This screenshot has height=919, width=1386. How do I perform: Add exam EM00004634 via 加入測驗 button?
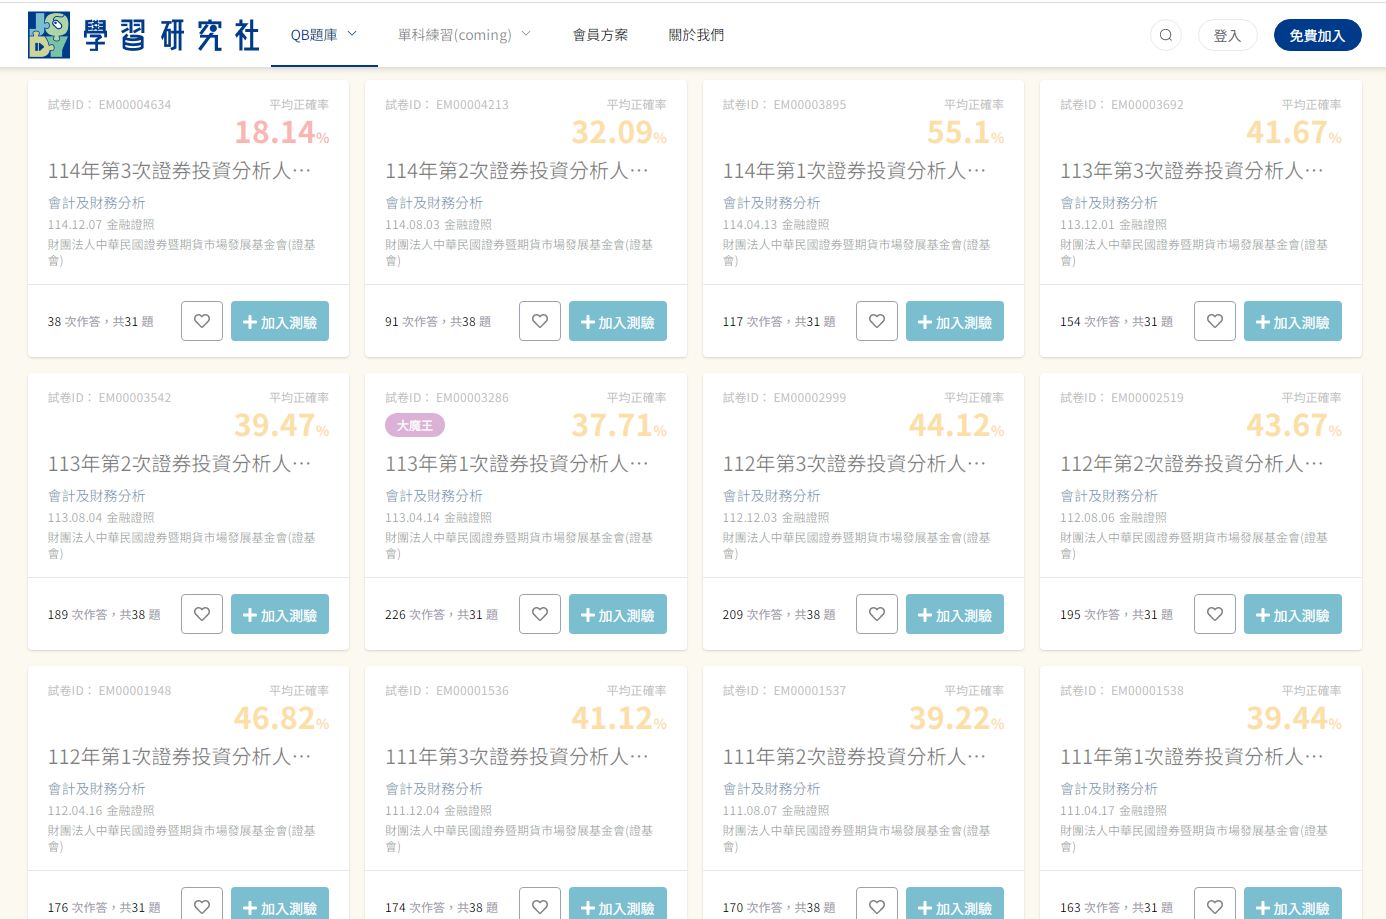[280, 322]
